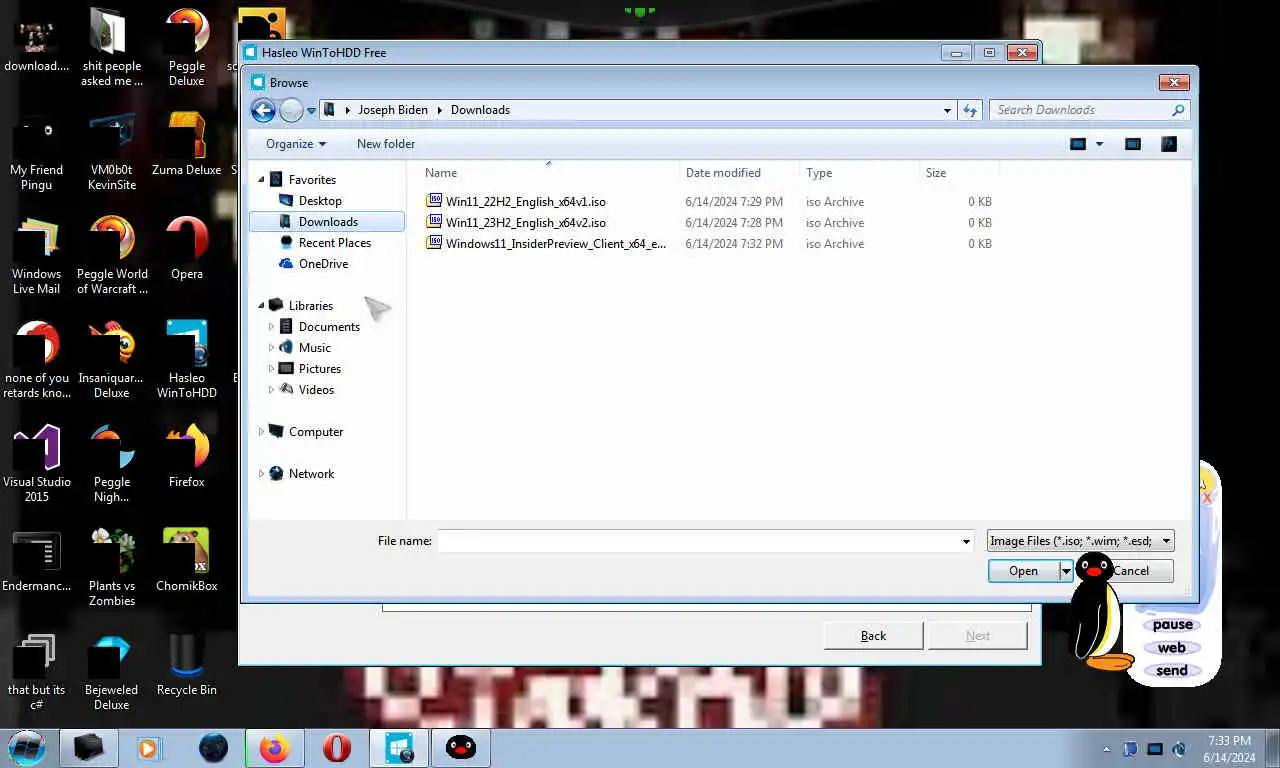
Task: Open the Browse dialog Help icon
Action: coord(1168,144)
